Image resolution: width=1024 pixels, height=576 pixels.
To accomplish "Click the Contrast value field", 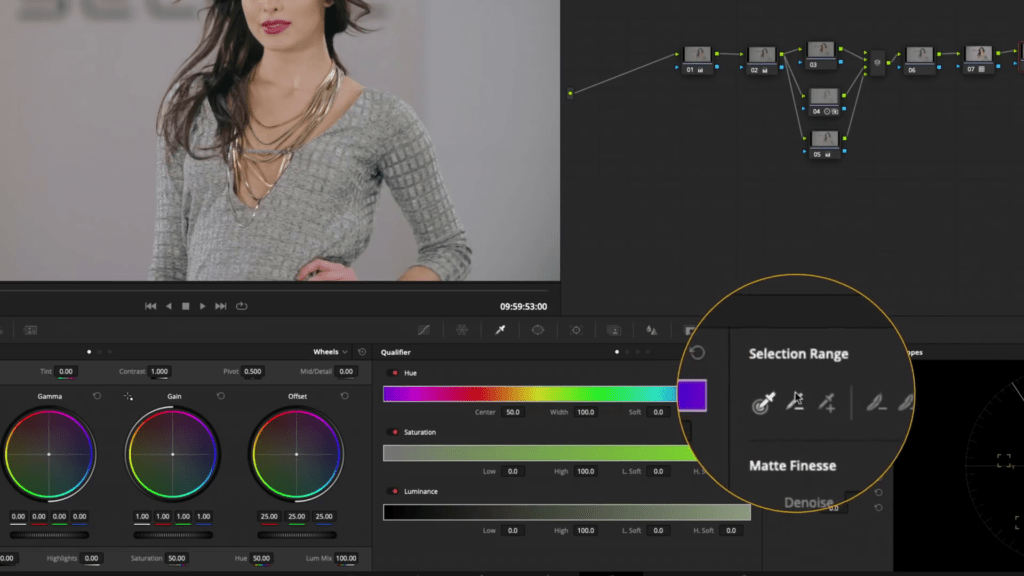I will pyautogui.click(x=159, y=371).
